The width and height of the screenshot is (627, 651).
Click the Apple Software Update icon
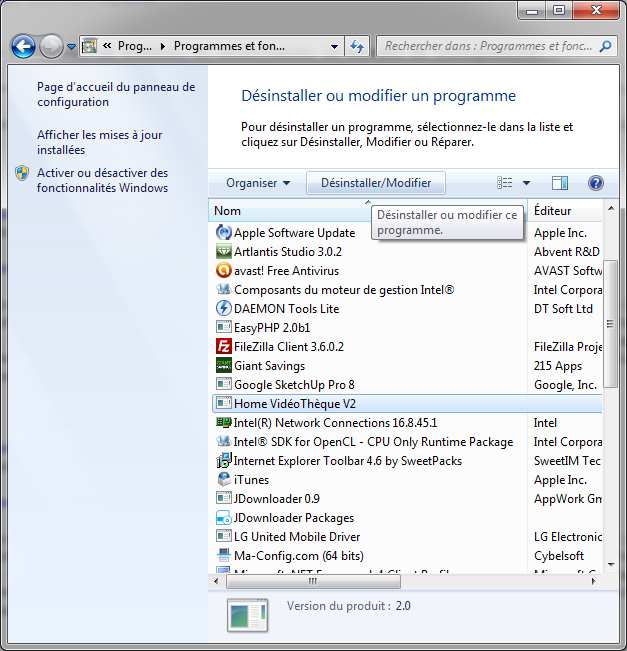pyautogui.click(x=224, y=233)
